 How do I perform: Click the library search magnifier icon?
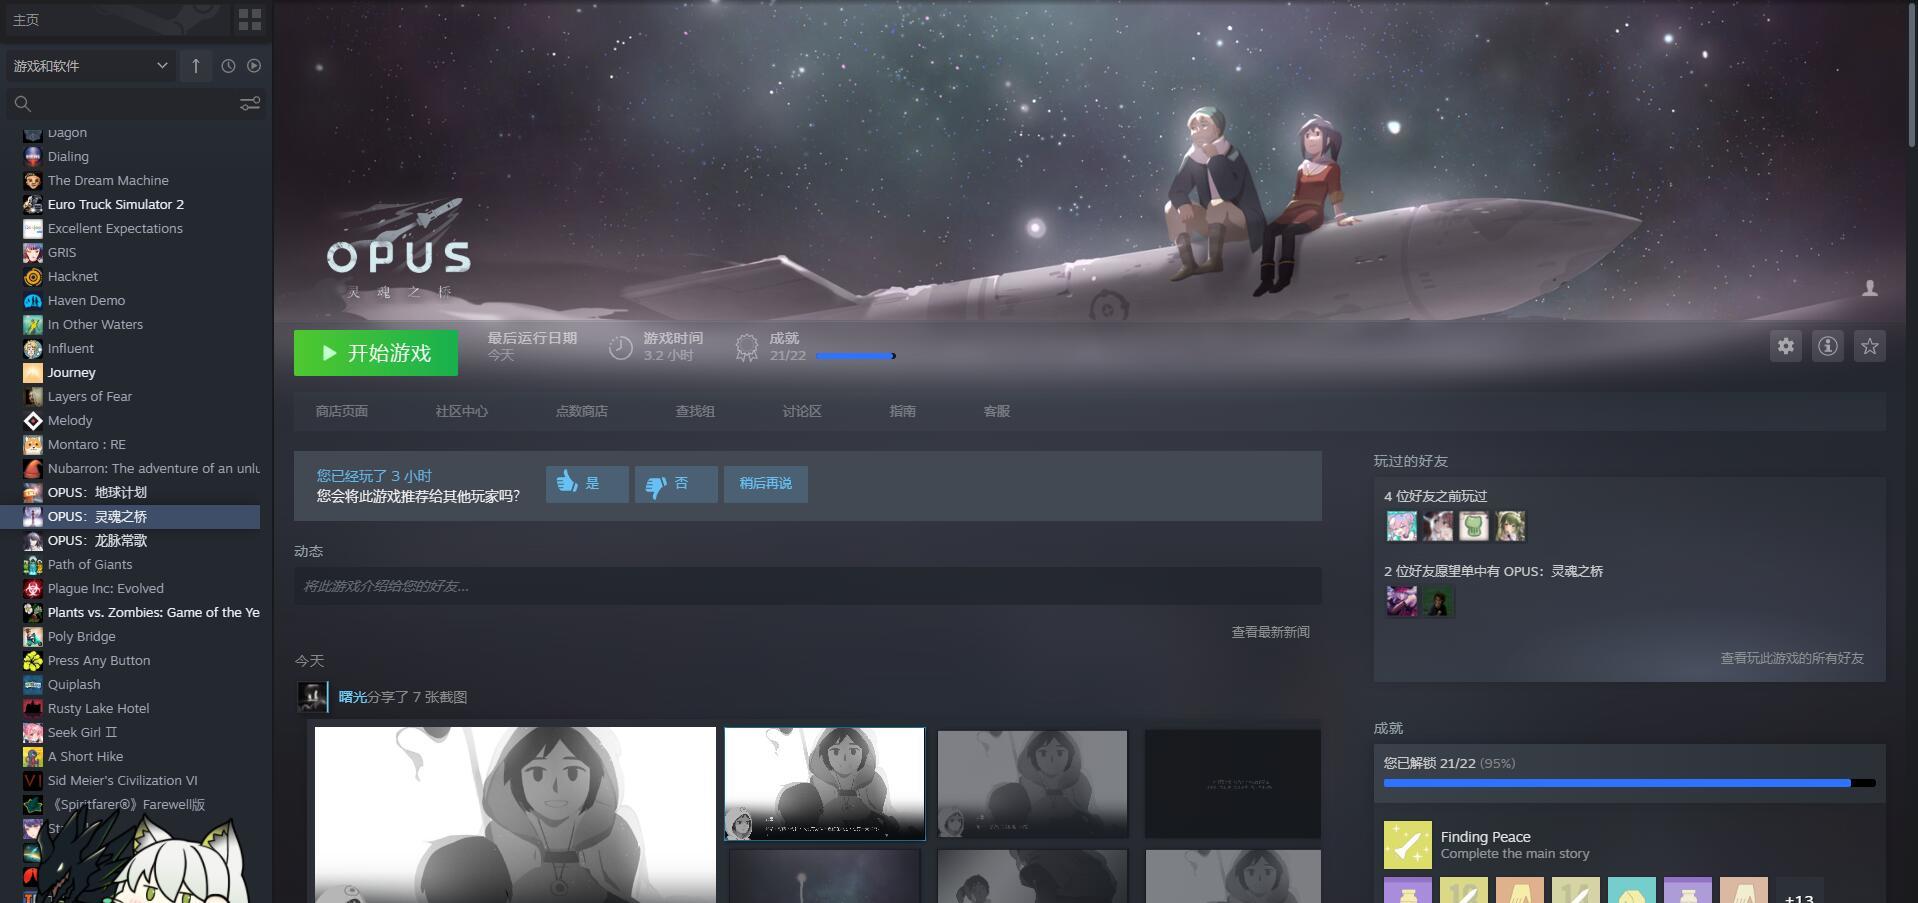click(23, 103)
